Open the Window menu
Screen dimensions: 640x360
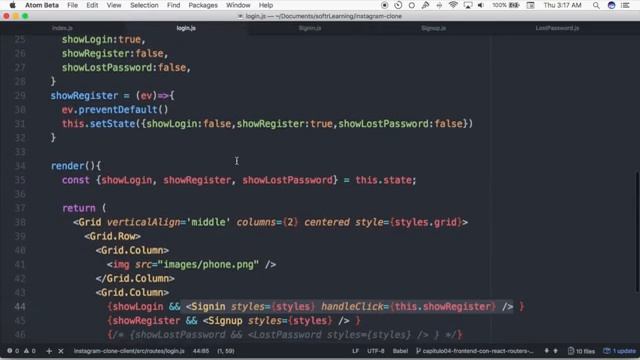(x=238, y=5)
